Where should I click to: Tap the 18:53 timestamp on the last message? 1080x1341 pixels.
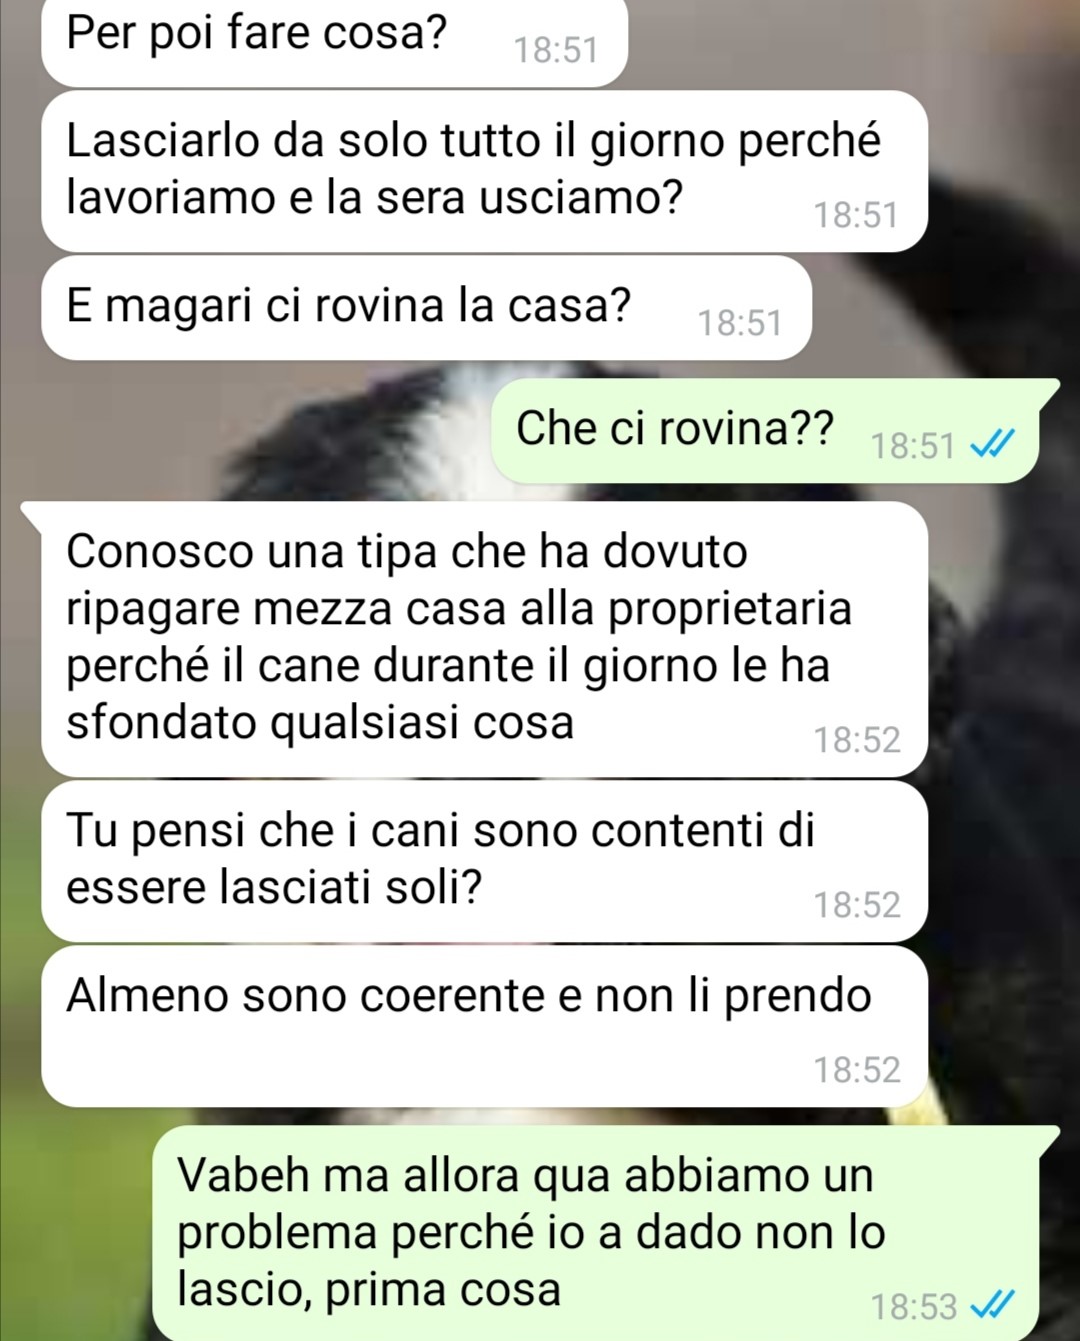click(914, 1307)
